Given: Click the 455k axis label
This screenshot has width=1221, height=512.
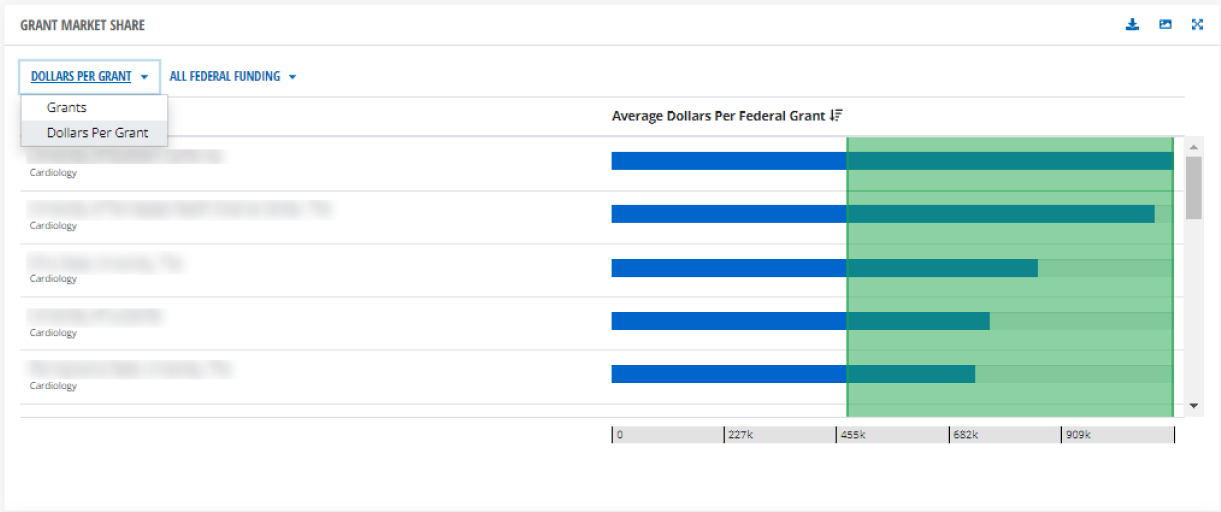Looking at the screenshot, I should [853, 435].
